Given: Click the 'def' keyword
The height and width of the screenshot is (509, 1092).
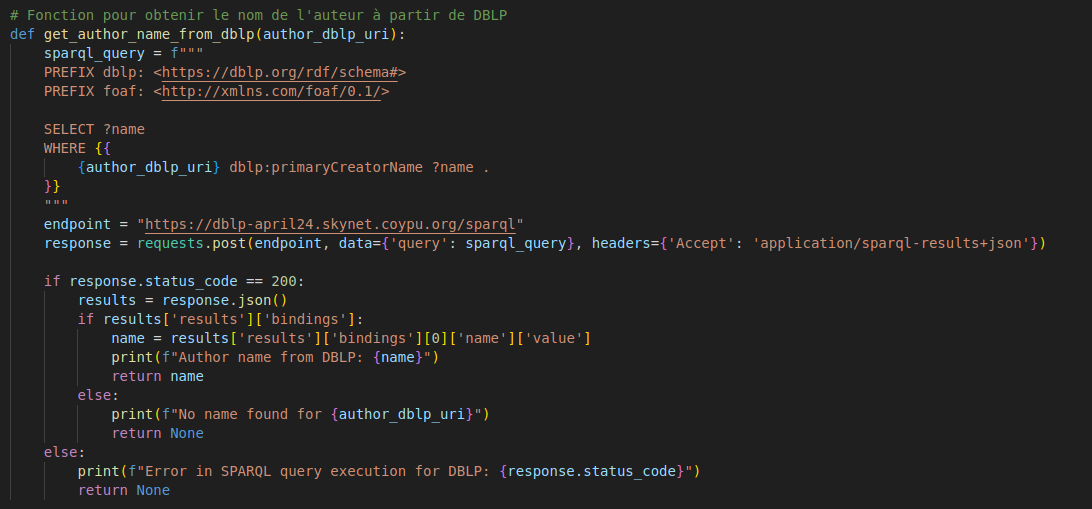Looking at the screenshot, I should (x=23, y=34).
